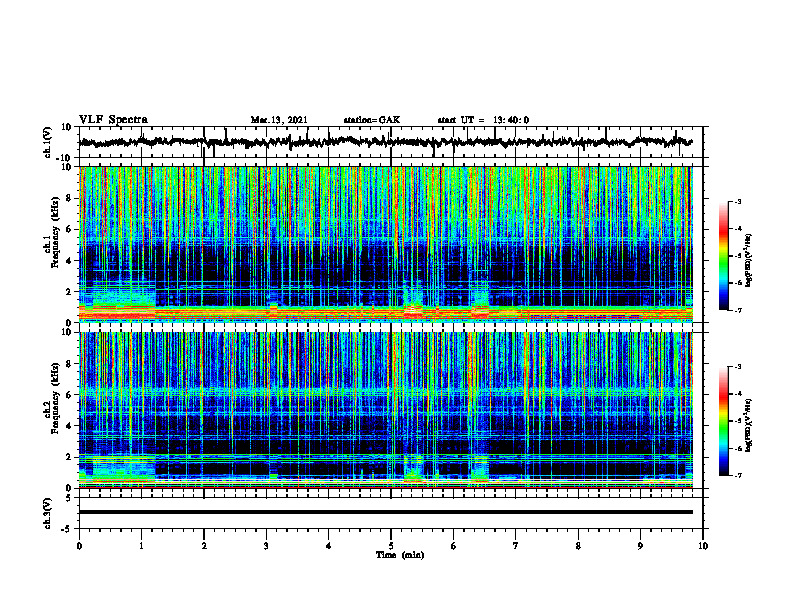Select the "Mar.13, 2021" date text
The height and width of the screenshot is (612, 792).
coord(279,120)
